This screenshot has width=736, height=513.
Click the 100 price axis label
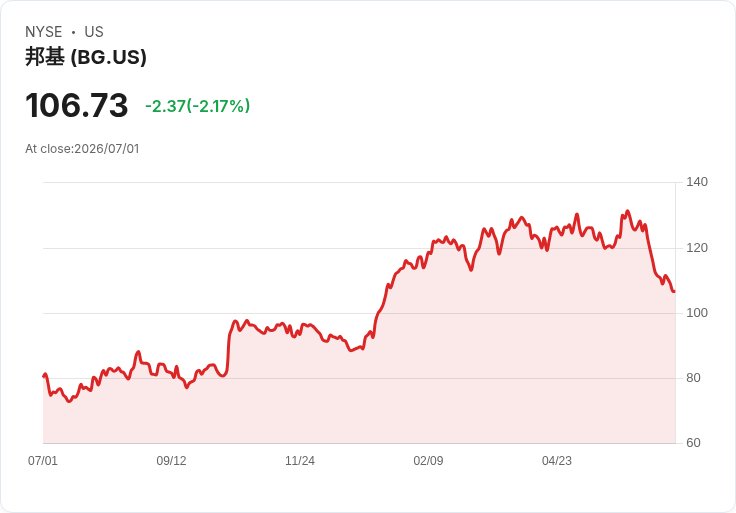[697, 313]
